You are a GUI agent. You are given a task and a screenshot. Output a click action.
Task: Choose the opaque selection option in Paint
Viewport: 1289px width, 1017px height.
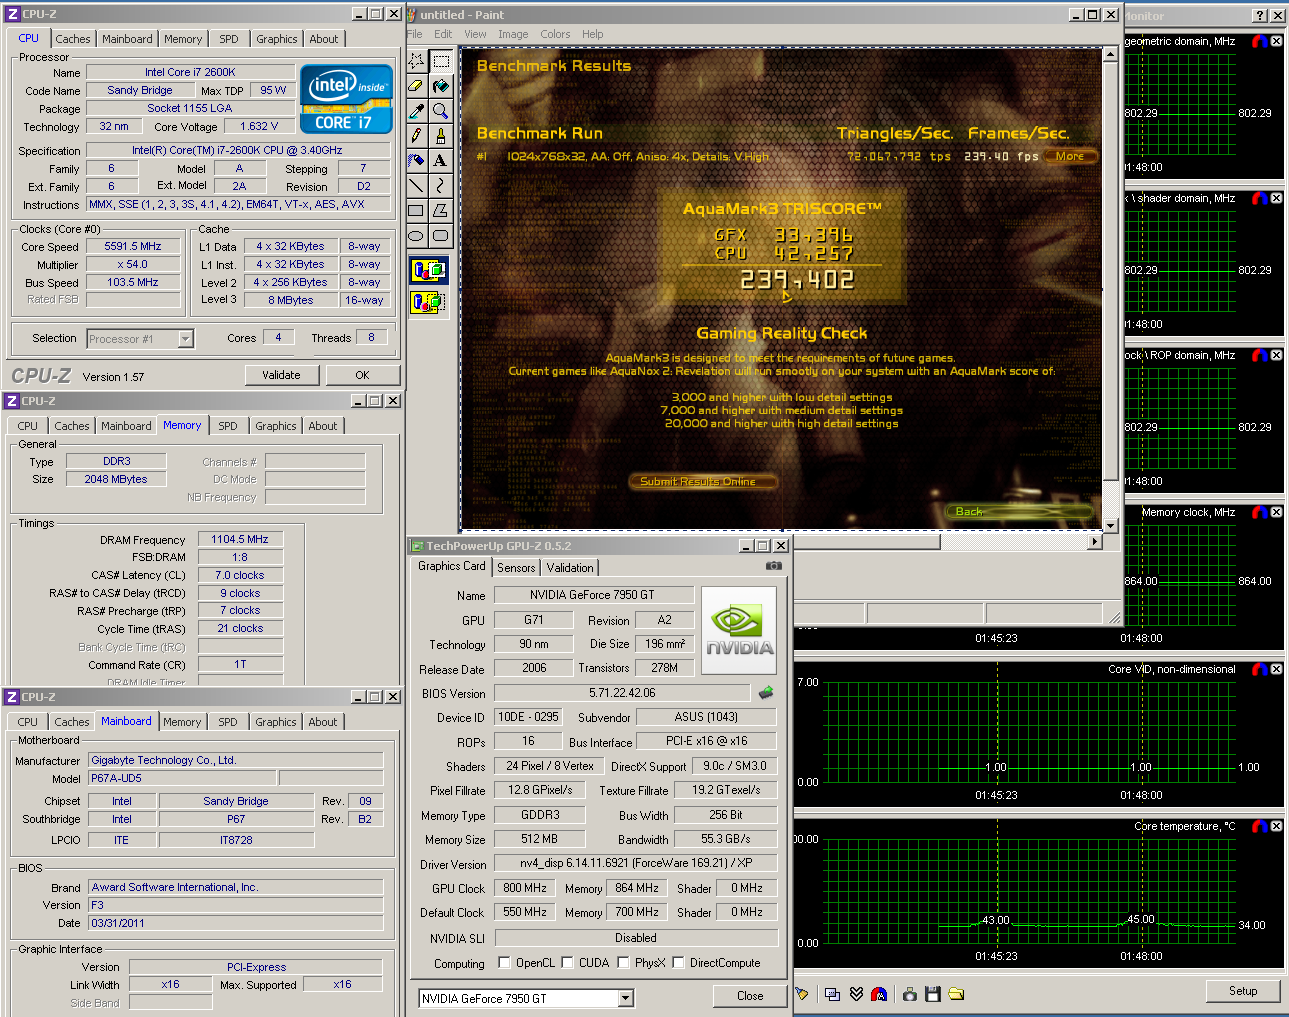tap(428, 270)
